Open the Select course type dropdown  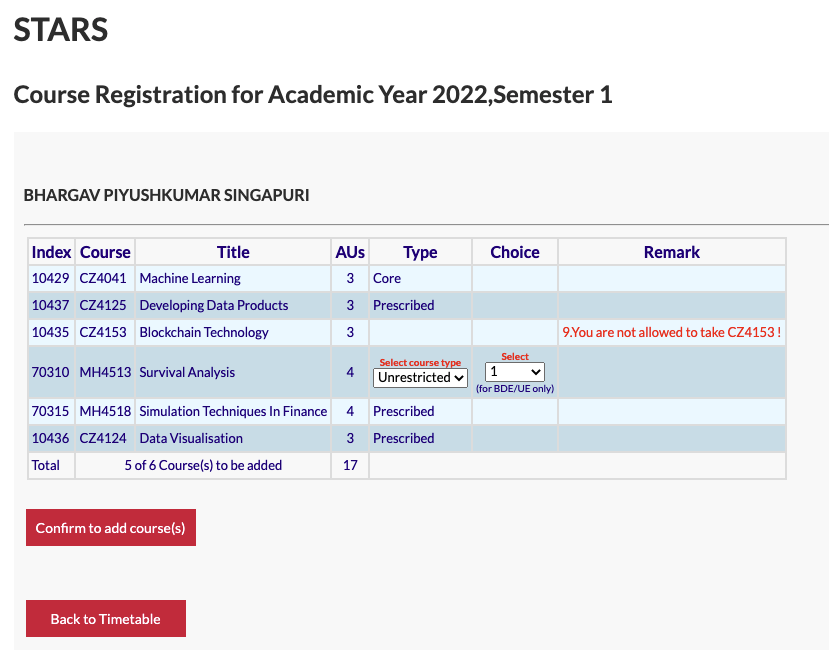coord(420,377)
